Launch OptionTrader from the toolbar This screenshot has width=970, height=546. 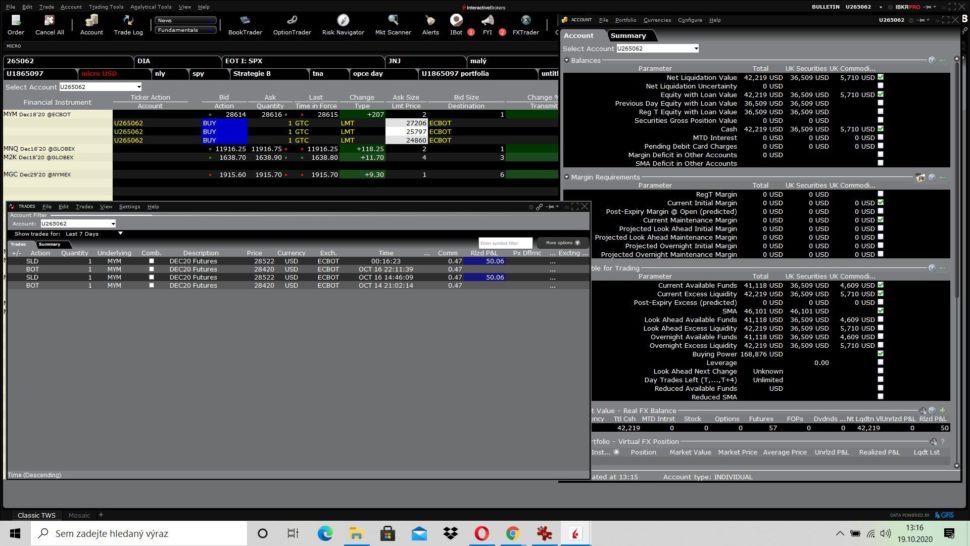pyautogui.click(x=292, y=25)
